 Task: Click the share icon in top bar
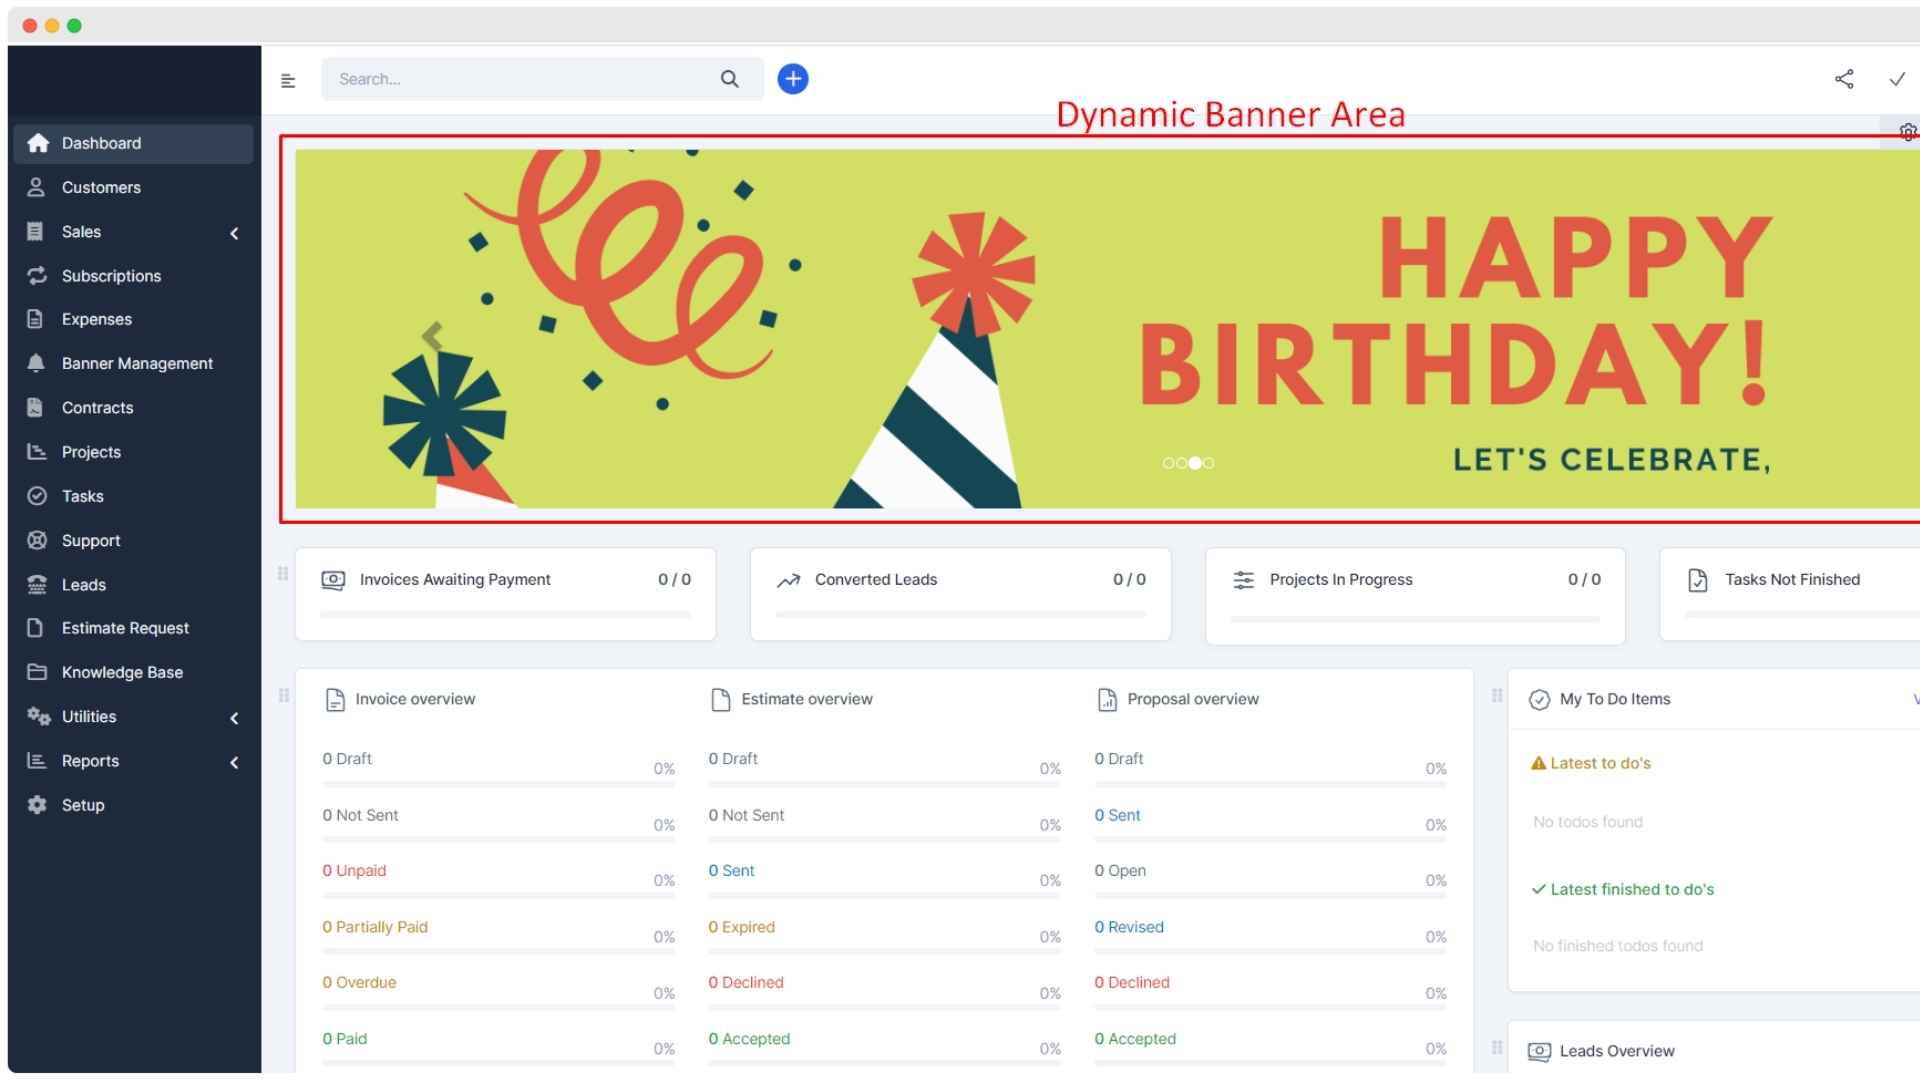tap(1844, 79)
